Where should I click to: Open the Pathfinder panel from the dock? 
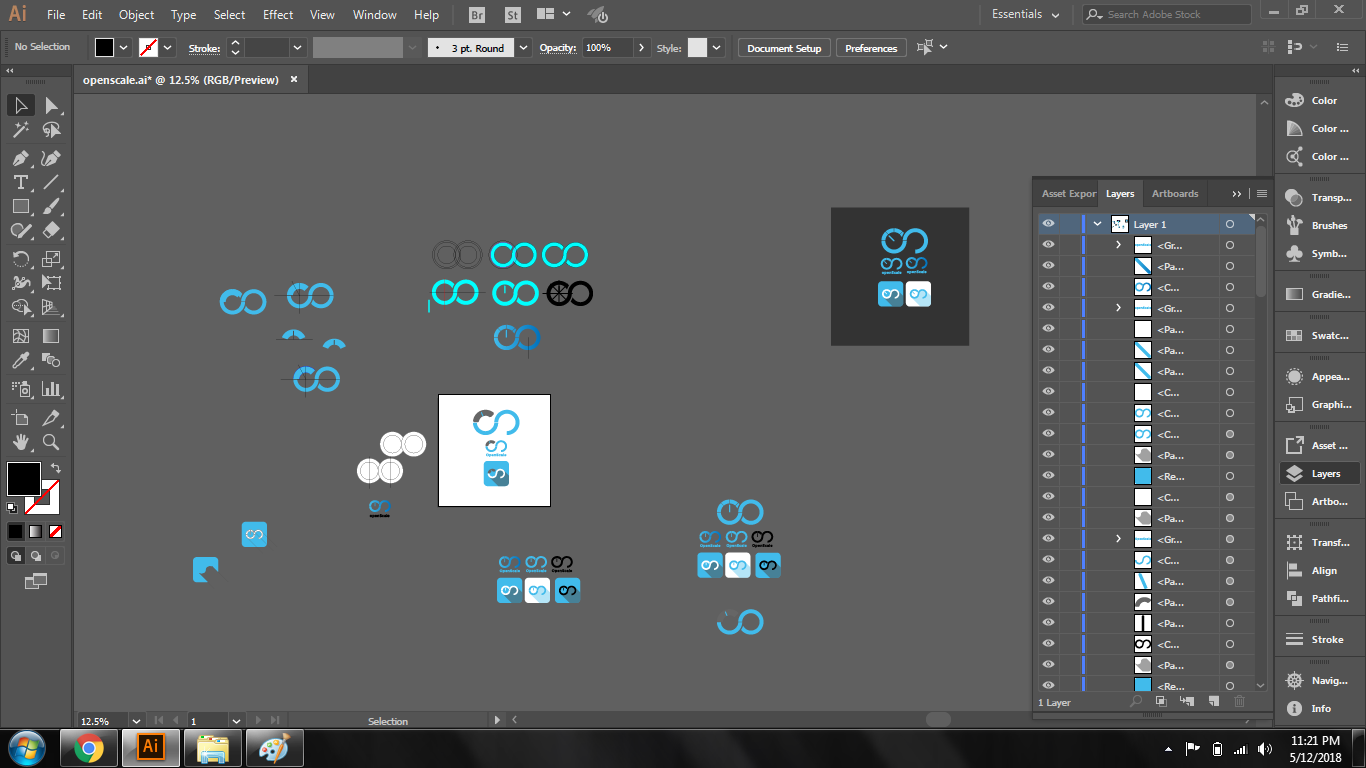point(1318,598)
